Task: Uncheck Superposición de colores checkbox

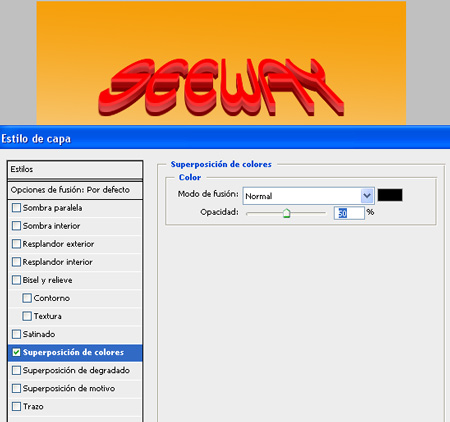Action: (16, 352)
